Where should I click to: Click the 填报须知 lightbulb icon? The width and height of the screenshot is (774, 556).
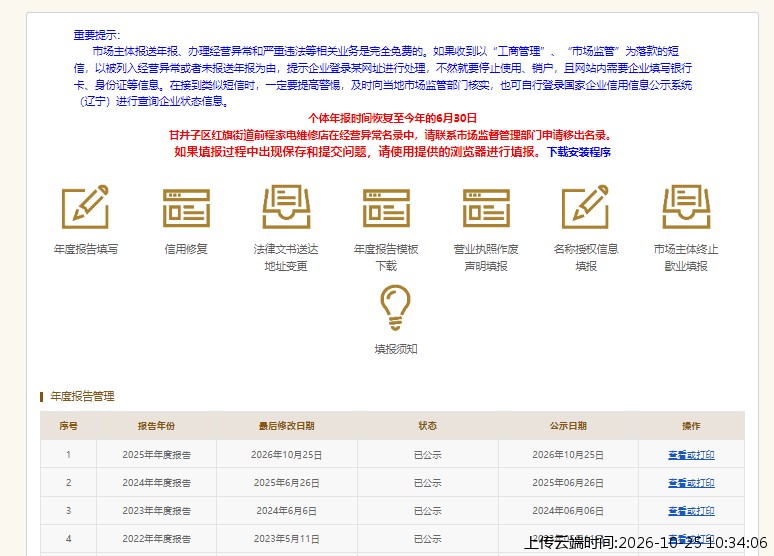pos(395,307)
